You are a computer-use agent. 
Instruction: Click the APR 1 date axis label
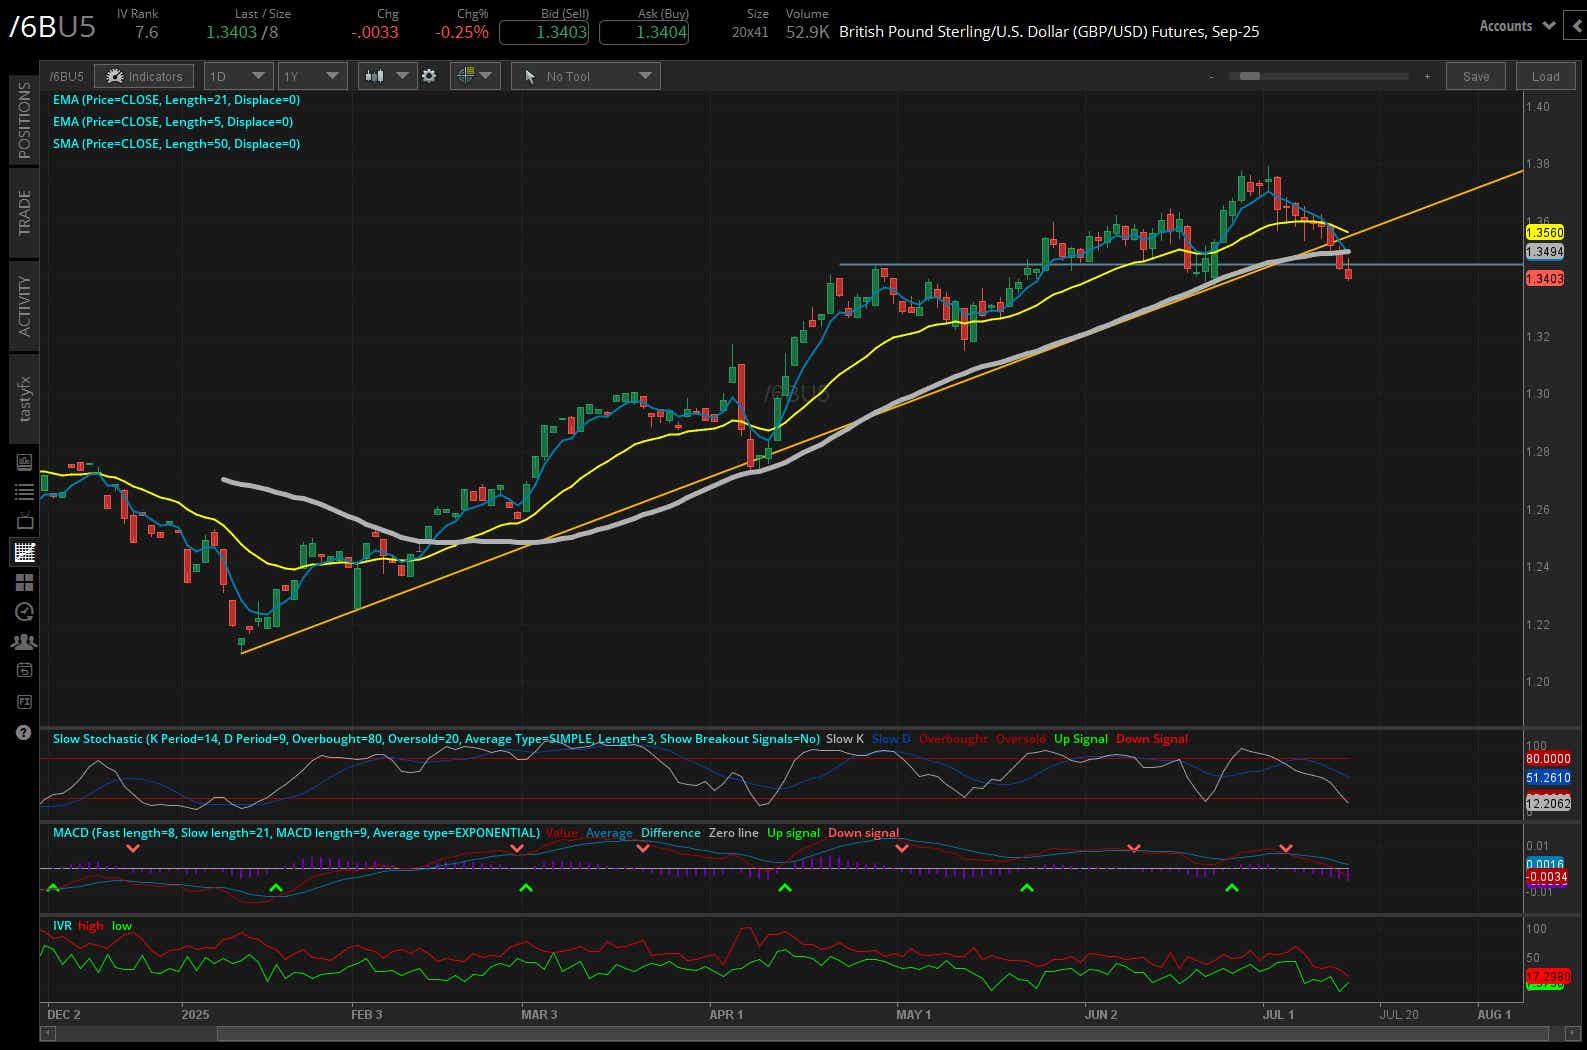coord(726,1014)
